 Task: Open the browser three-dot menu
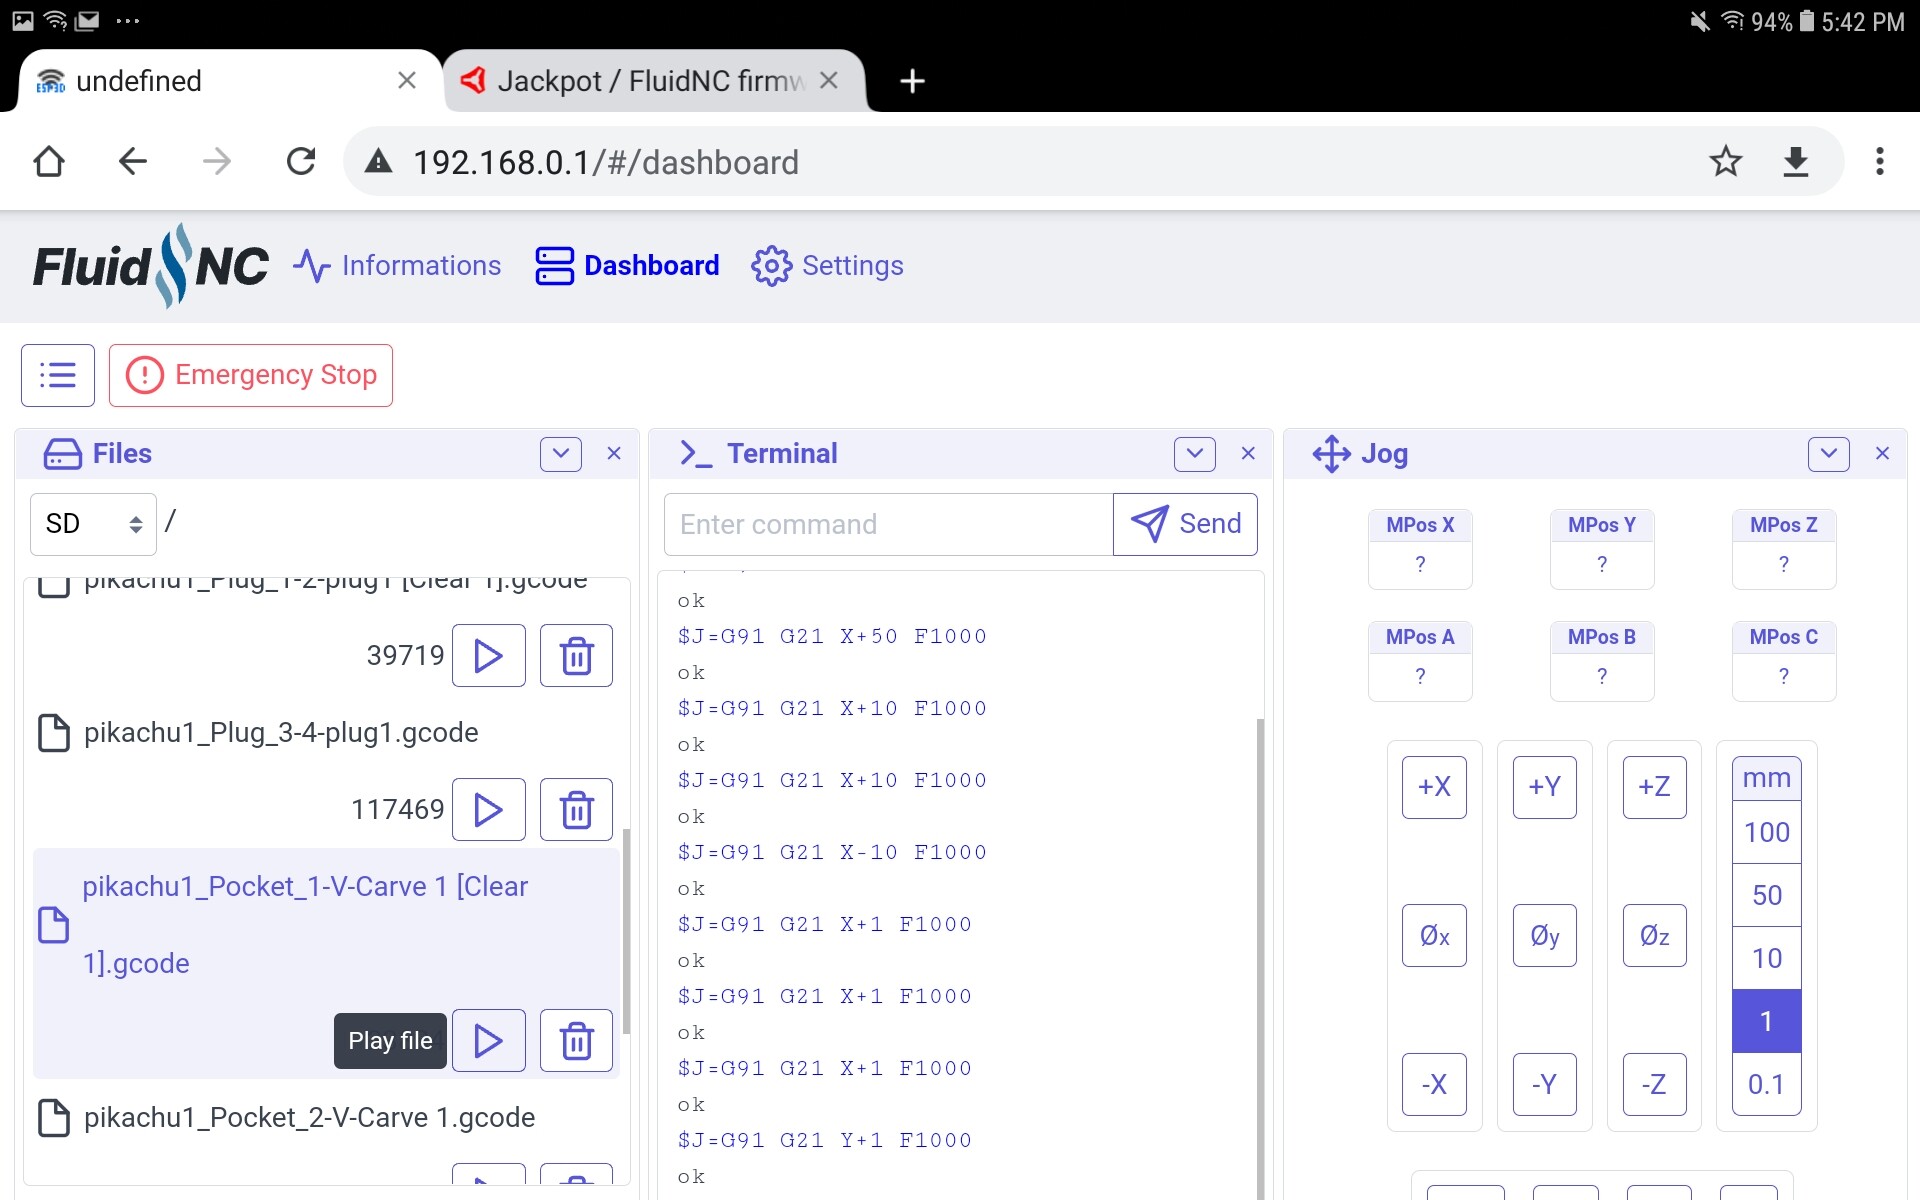(x=1880, y=161)
